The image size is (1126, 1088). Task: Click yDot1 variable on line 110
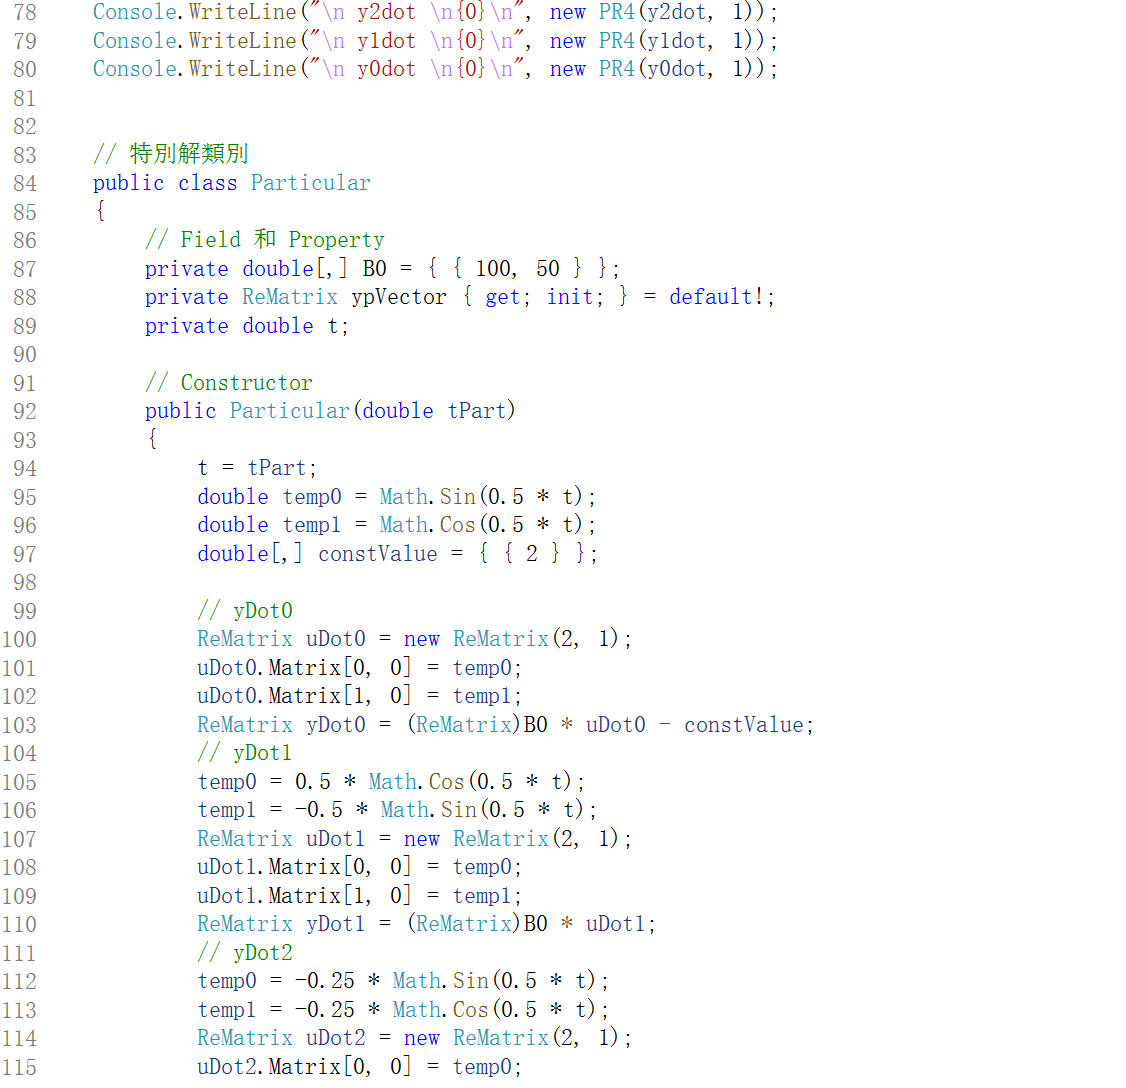click(335, 924)
